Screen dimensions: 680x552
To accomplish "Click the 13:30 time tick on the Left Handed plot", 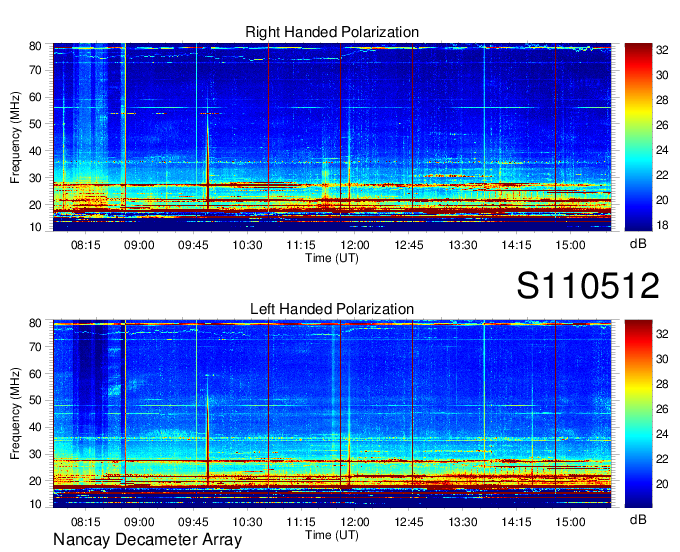I will pyautogui.click(x=463, y=522).
